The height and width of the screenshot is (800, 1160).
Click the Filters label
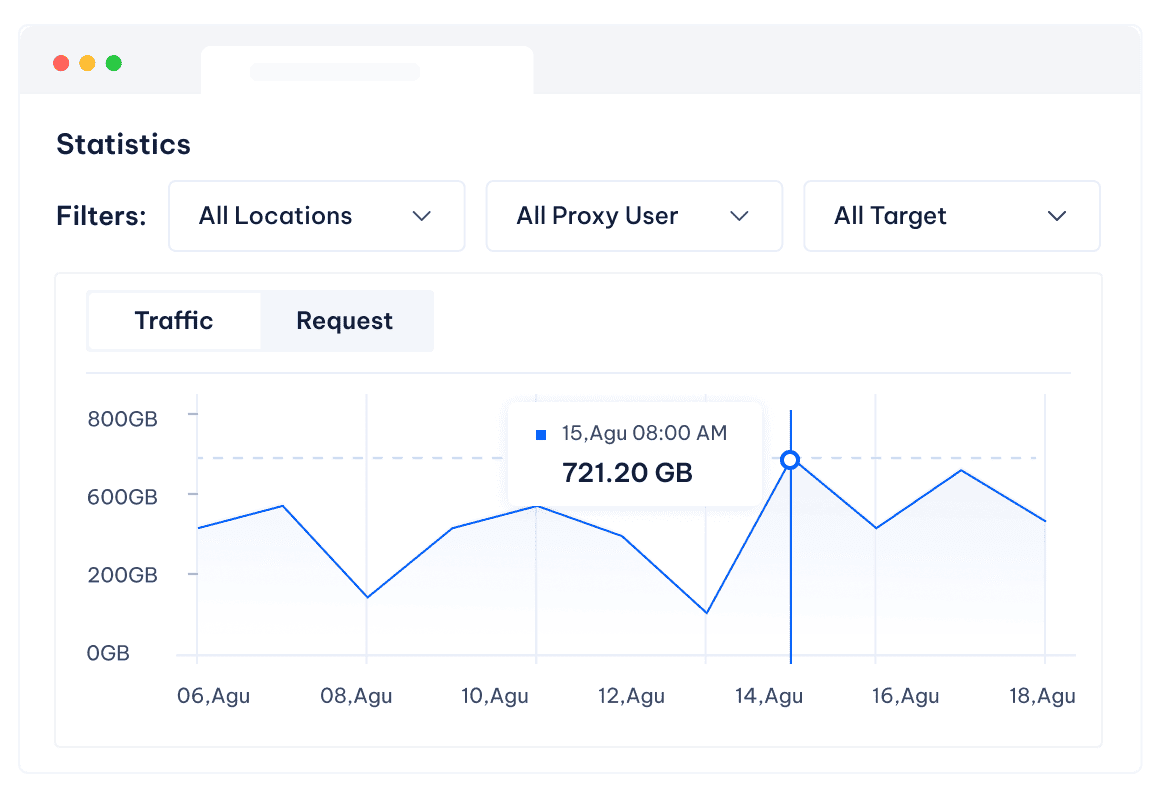101,216
